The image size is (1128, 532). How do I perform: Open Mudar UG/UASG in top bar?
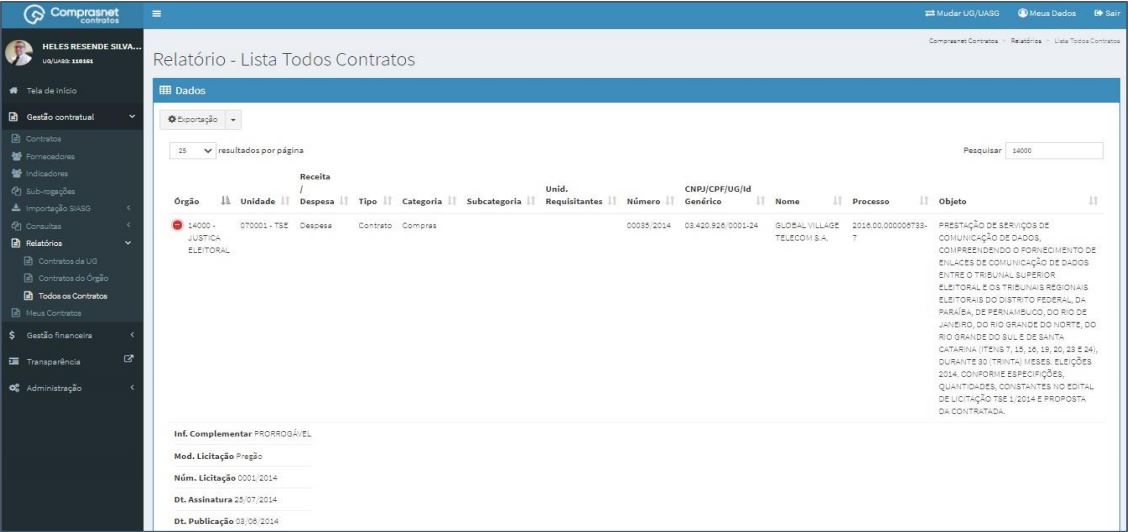(962, 14)
